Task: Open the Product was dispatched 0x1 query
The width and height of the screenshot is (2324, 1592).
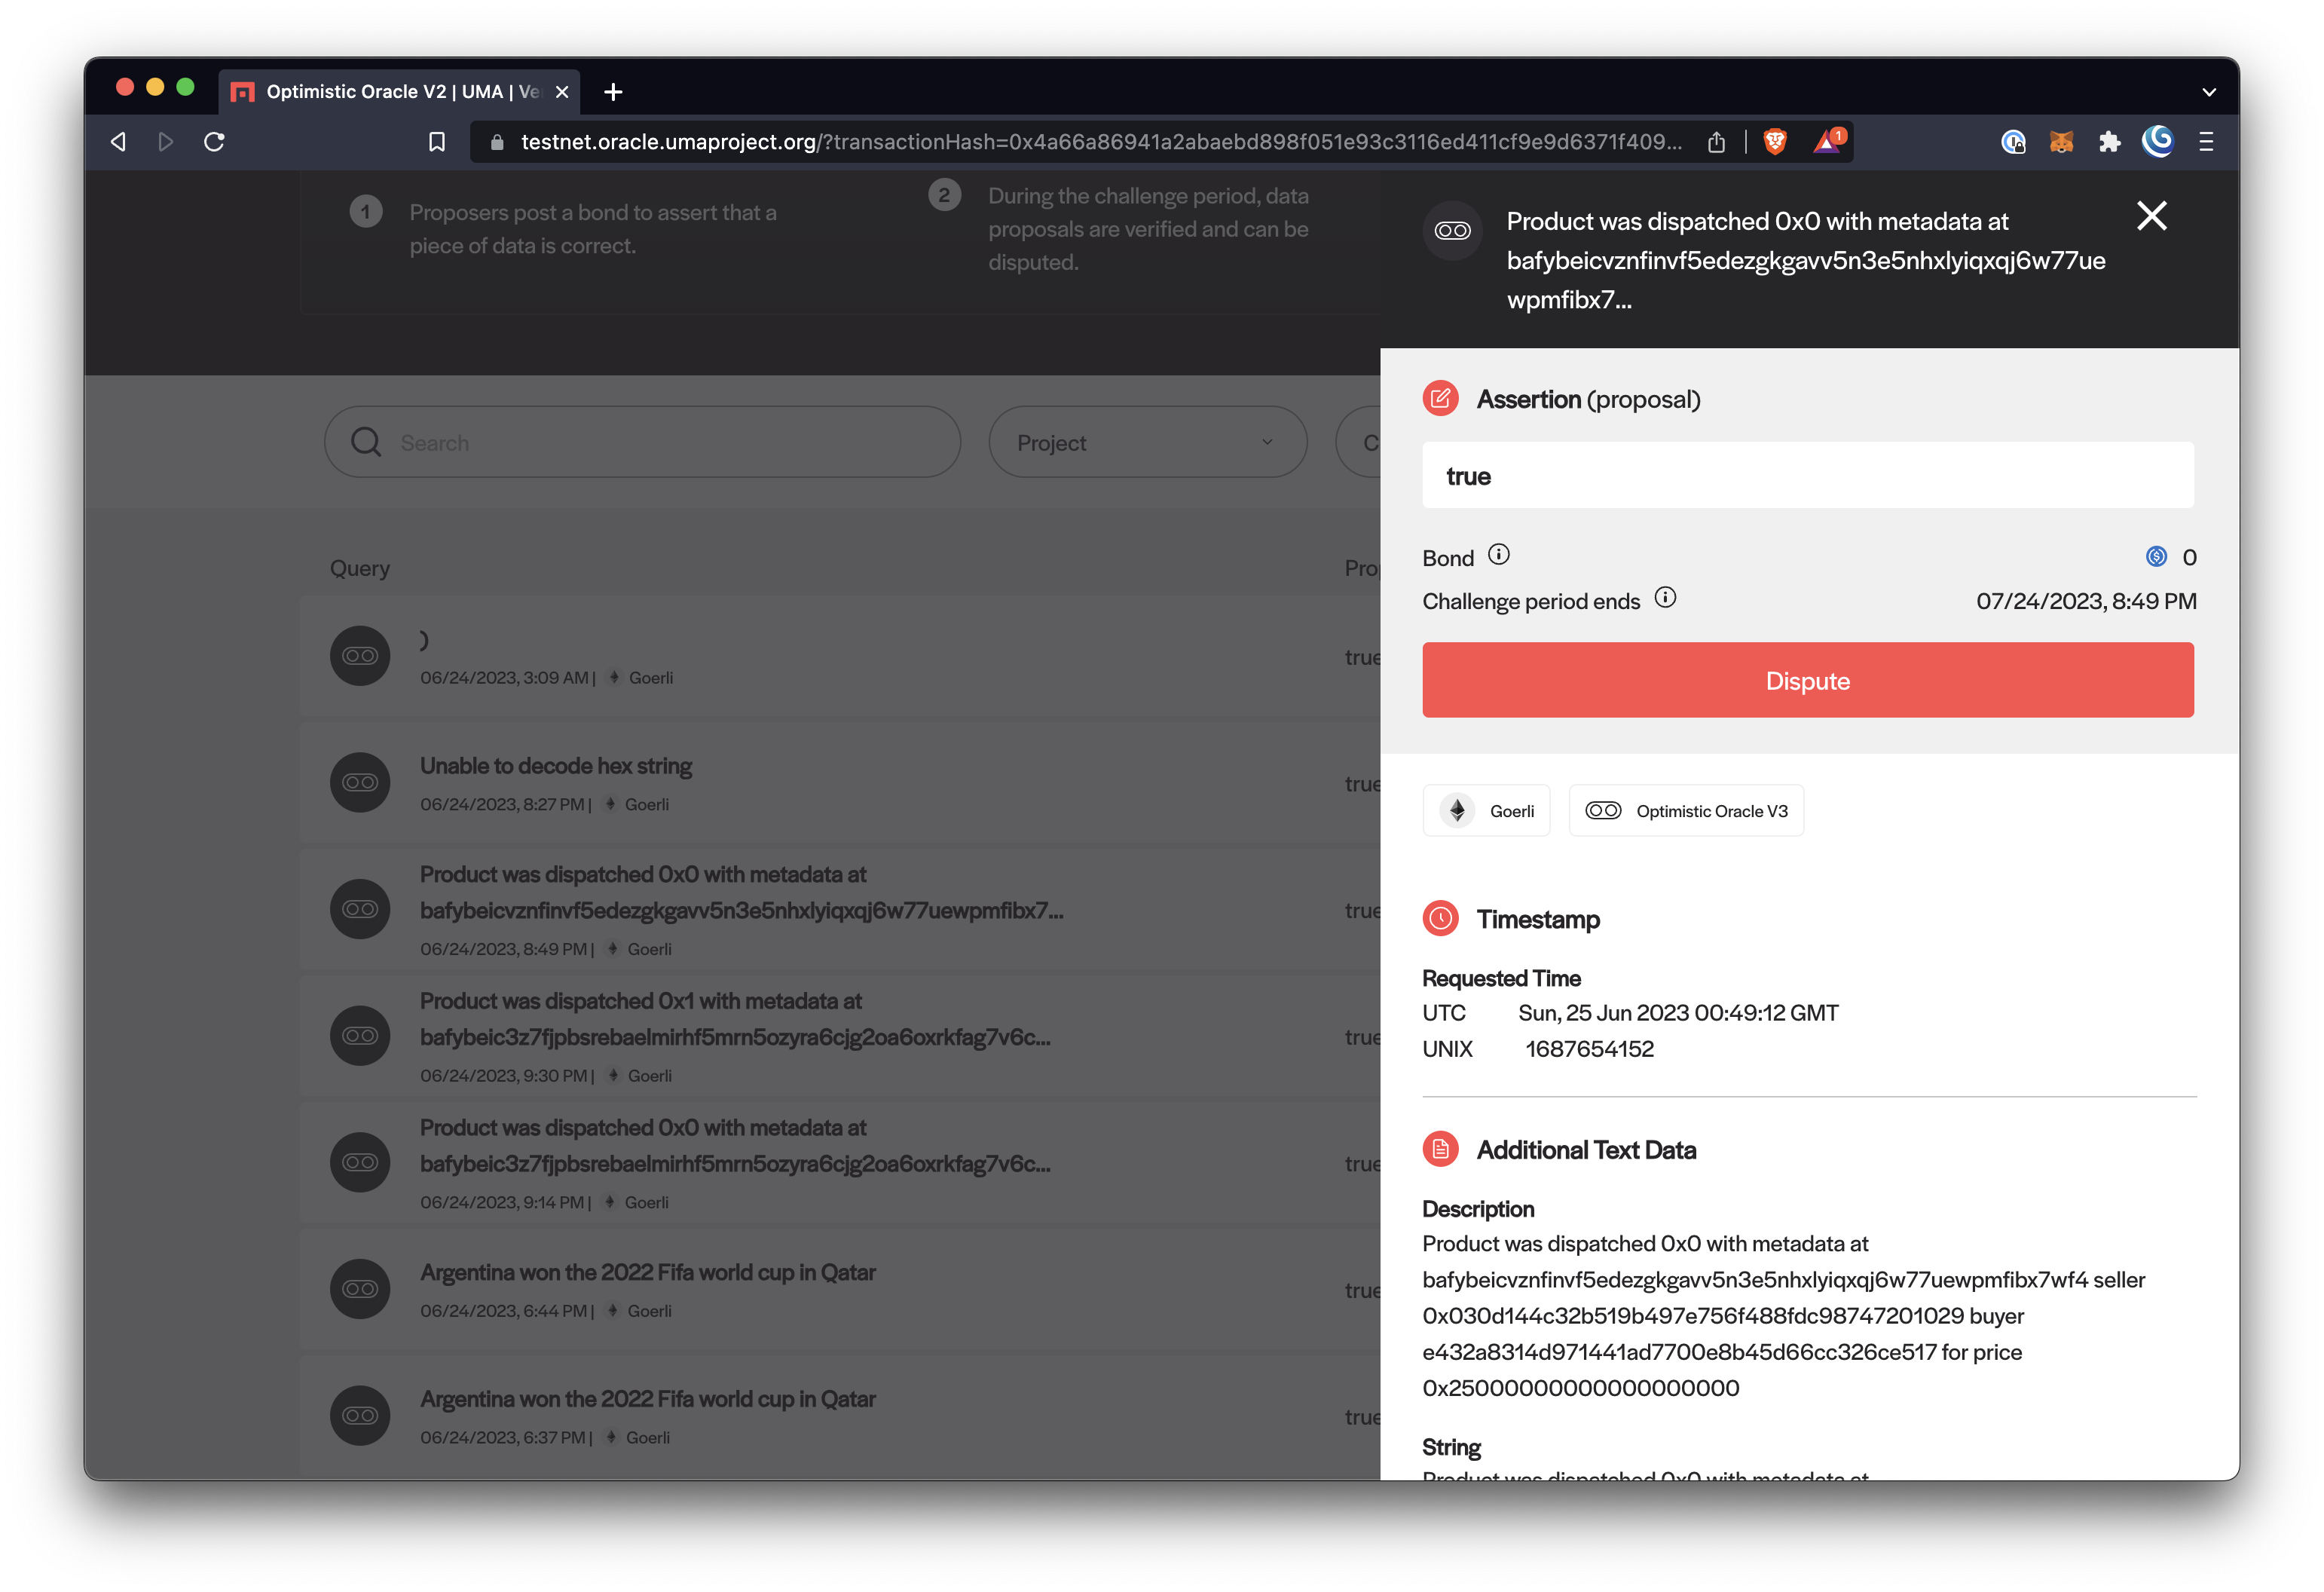Action: point(840,1036)
